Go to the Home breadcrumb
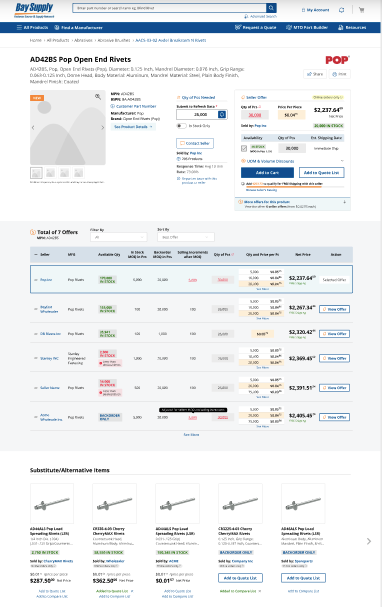382x607 pixels. (x=36, y=40)
